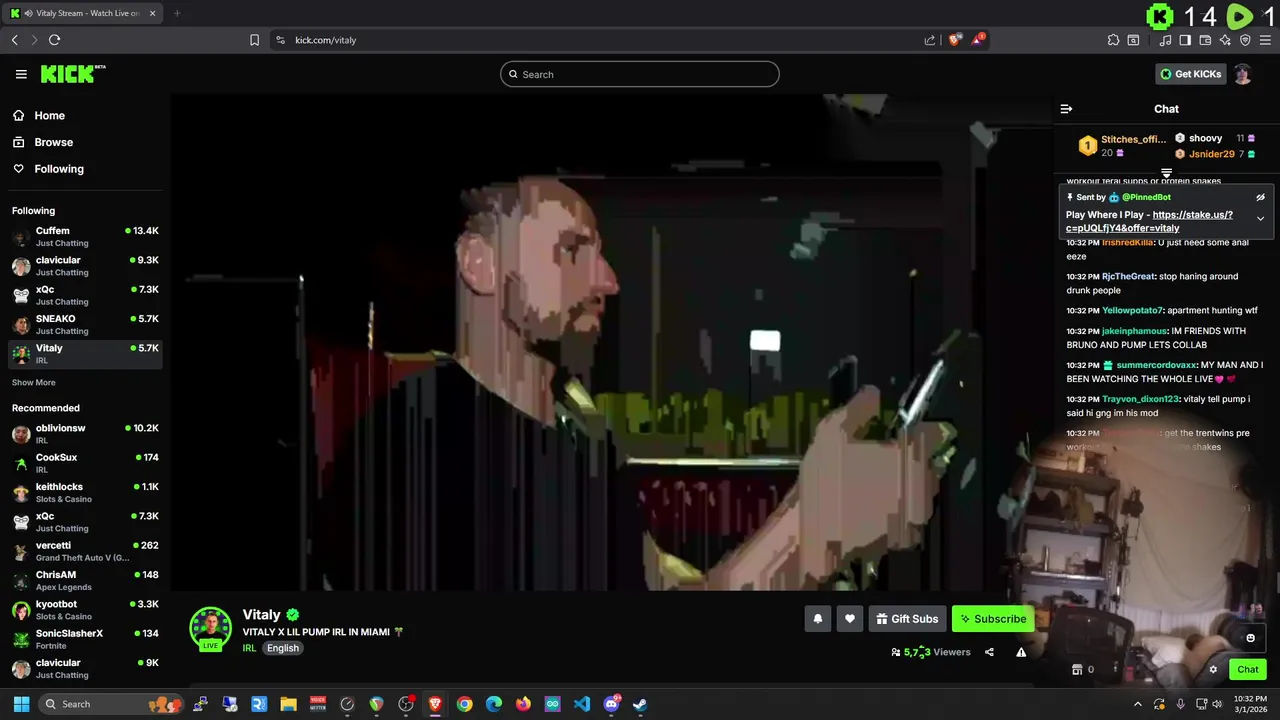Collapse the chat panel arrow icon
The width and height of the screenshot is (1280, 720).
click(x=1066, y=109)
